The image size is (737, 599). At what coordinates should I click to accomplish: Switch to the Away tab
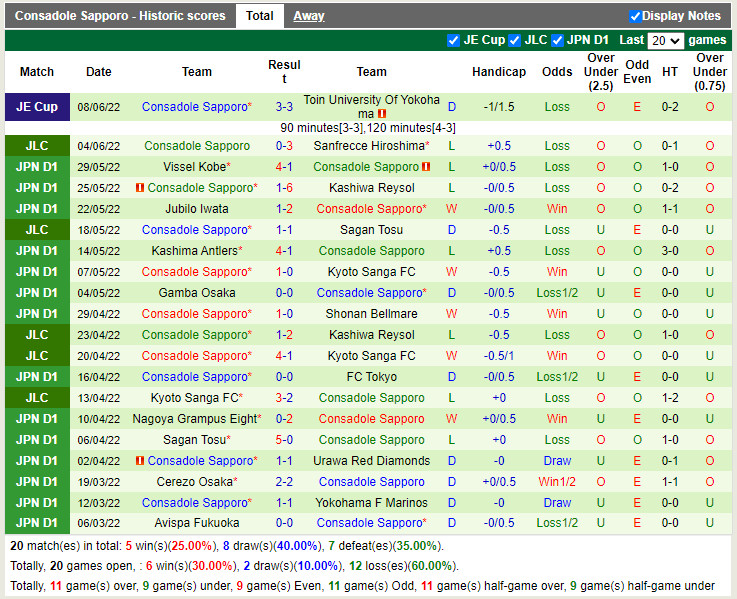coord(308,16)
